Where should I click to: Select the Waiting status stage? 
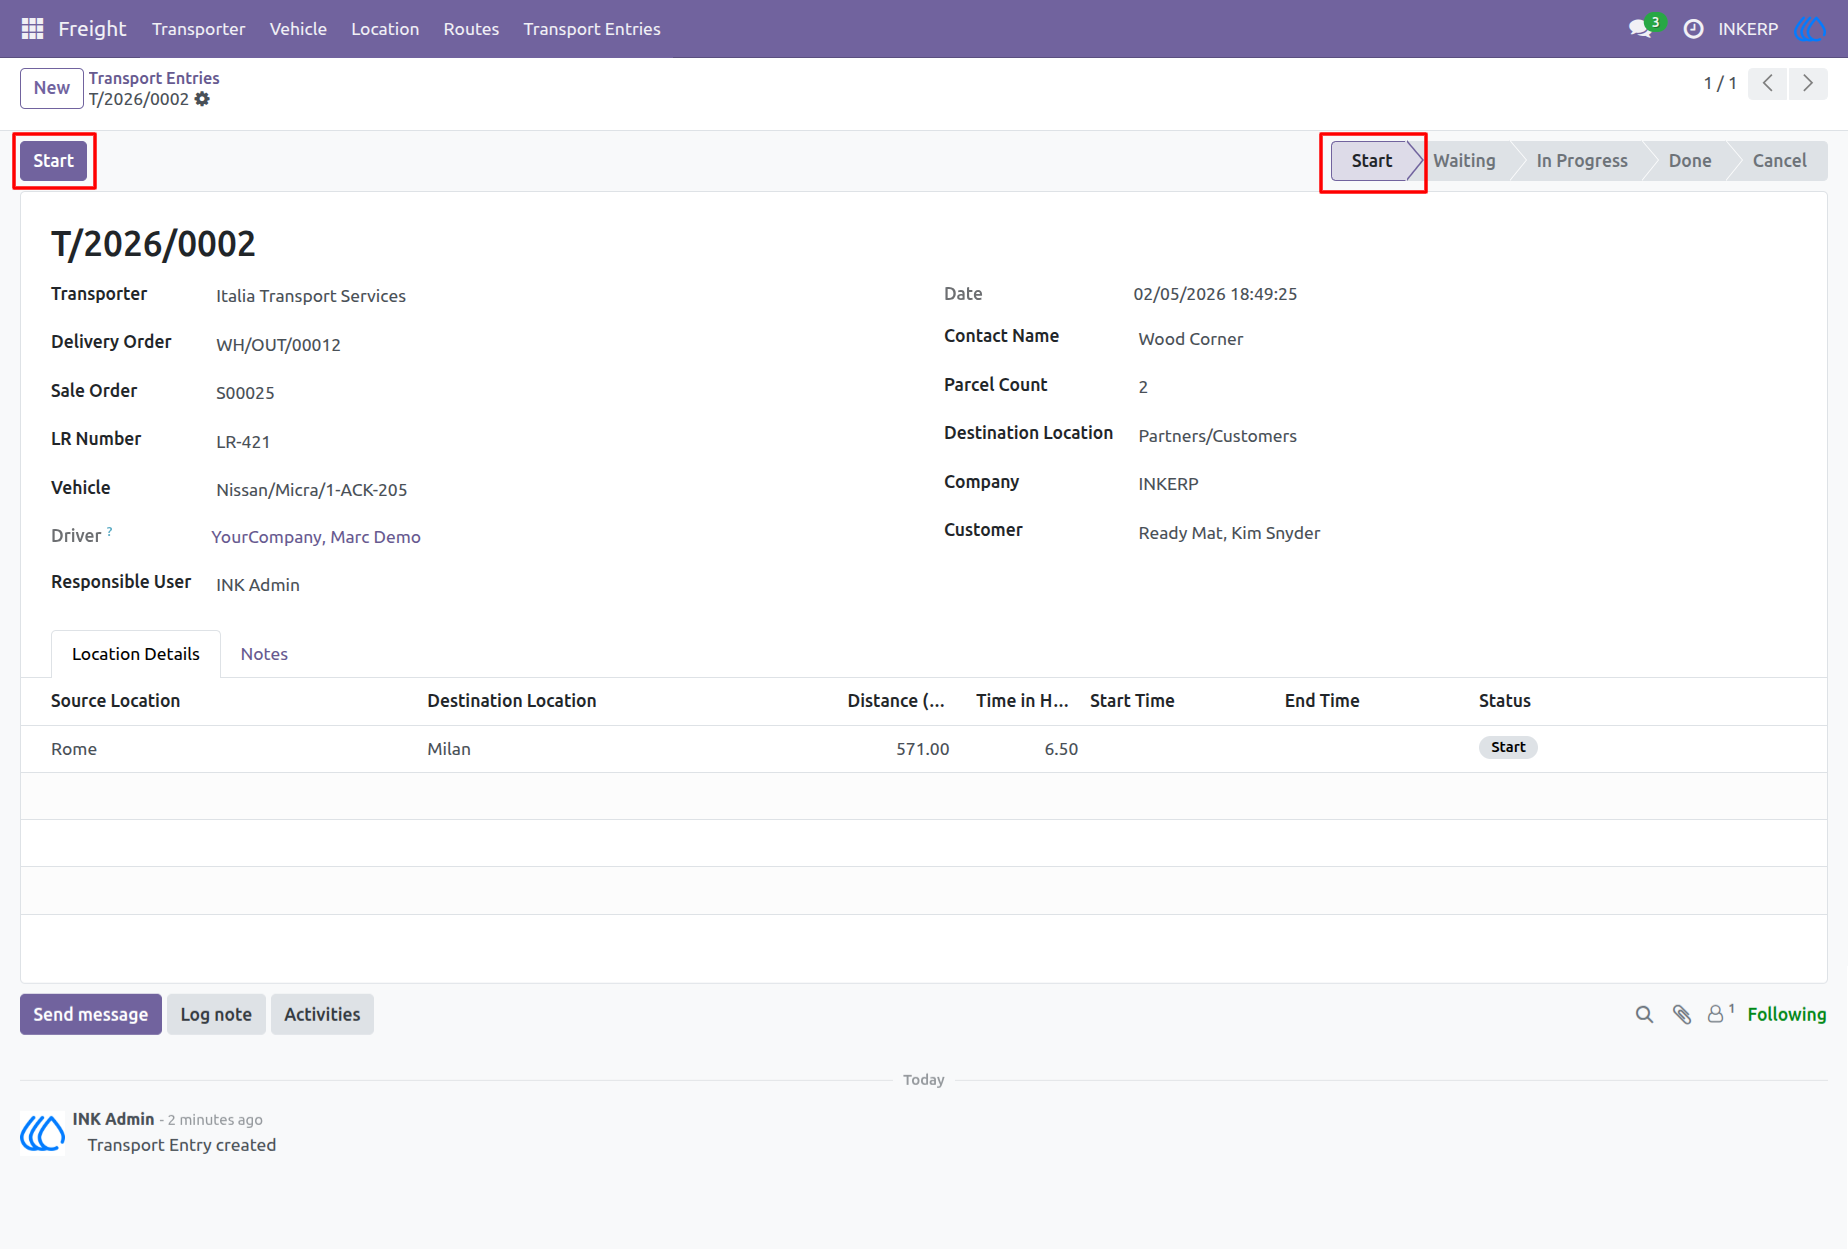1464,161
